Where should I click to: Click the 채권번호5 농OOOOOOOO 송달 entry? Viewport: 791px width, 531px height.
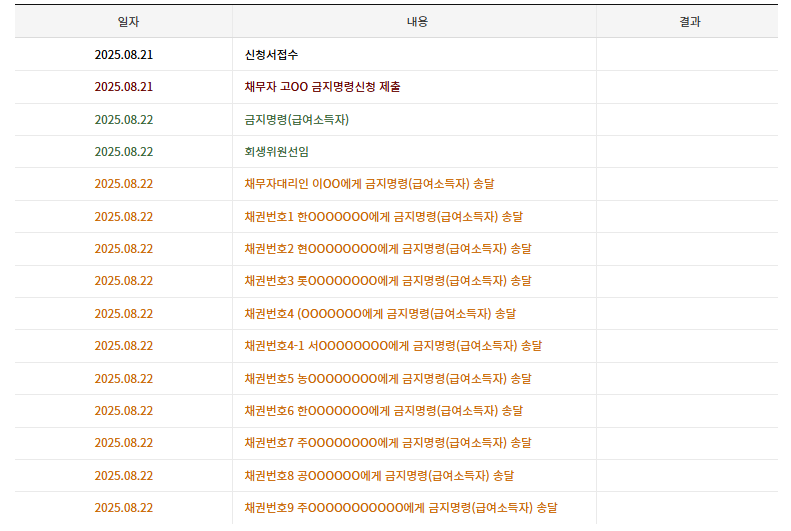388,379
